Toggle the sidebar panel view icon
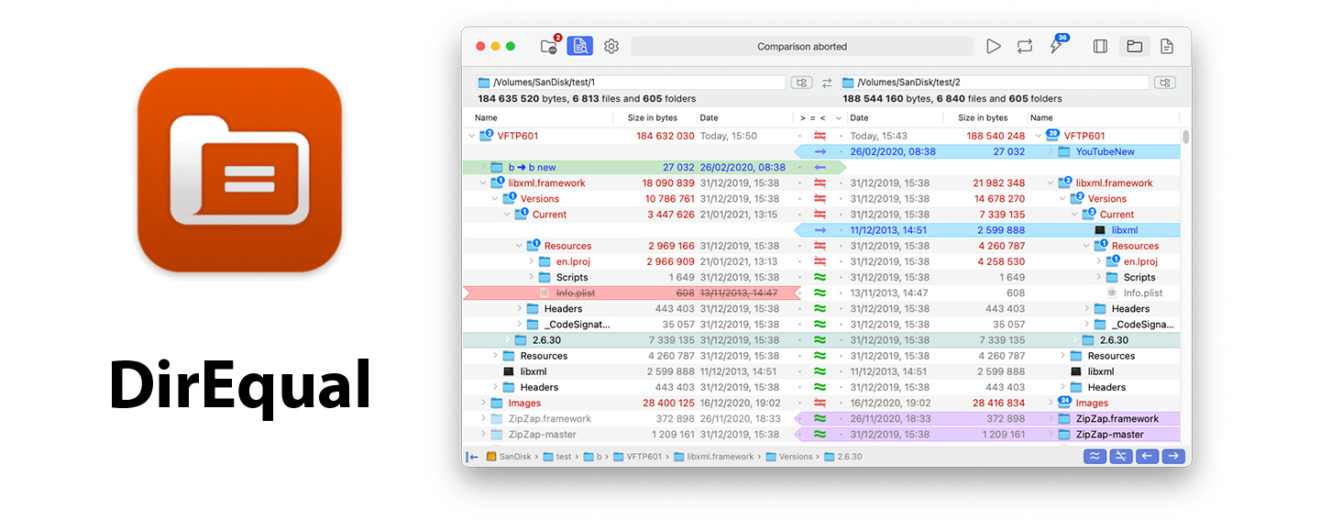1320x520 pixels. (1100, 46)
